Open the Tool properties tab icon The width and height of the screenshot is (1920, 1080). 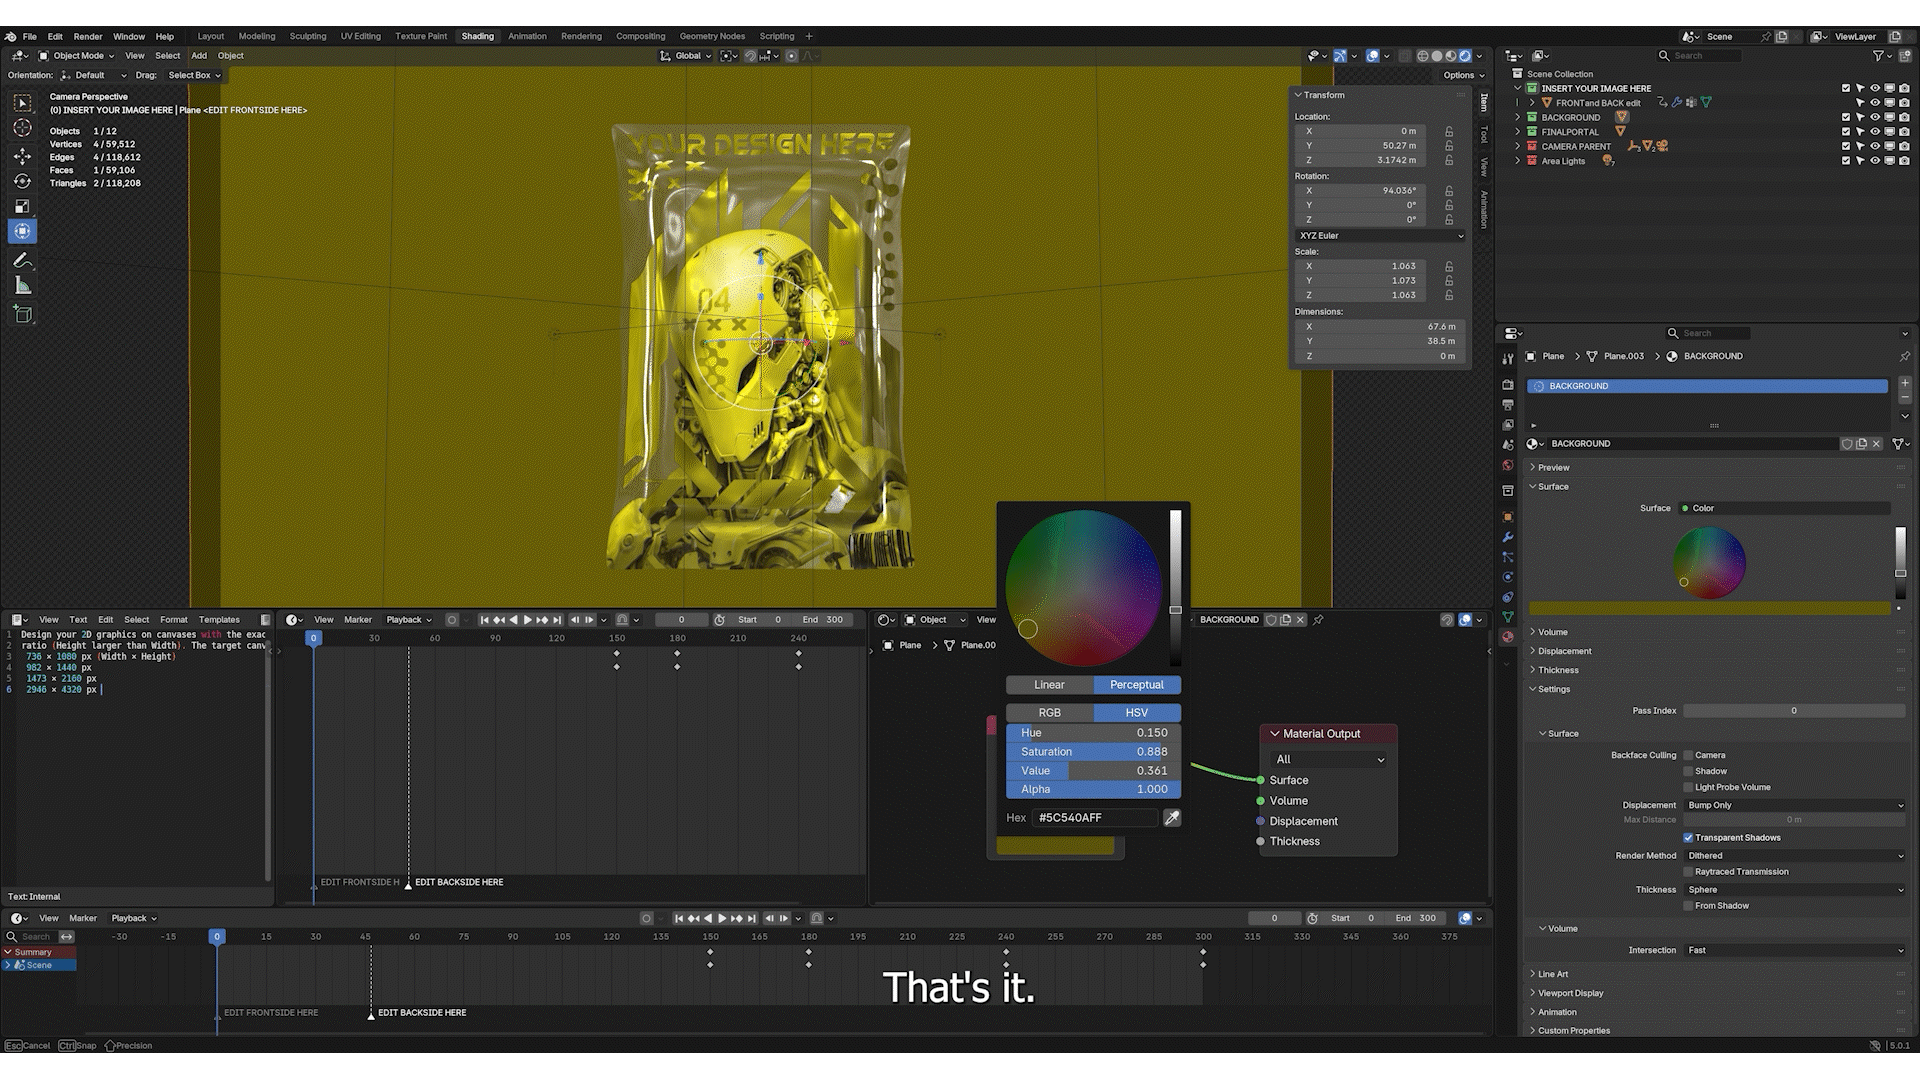click(x=1508, y=359)
